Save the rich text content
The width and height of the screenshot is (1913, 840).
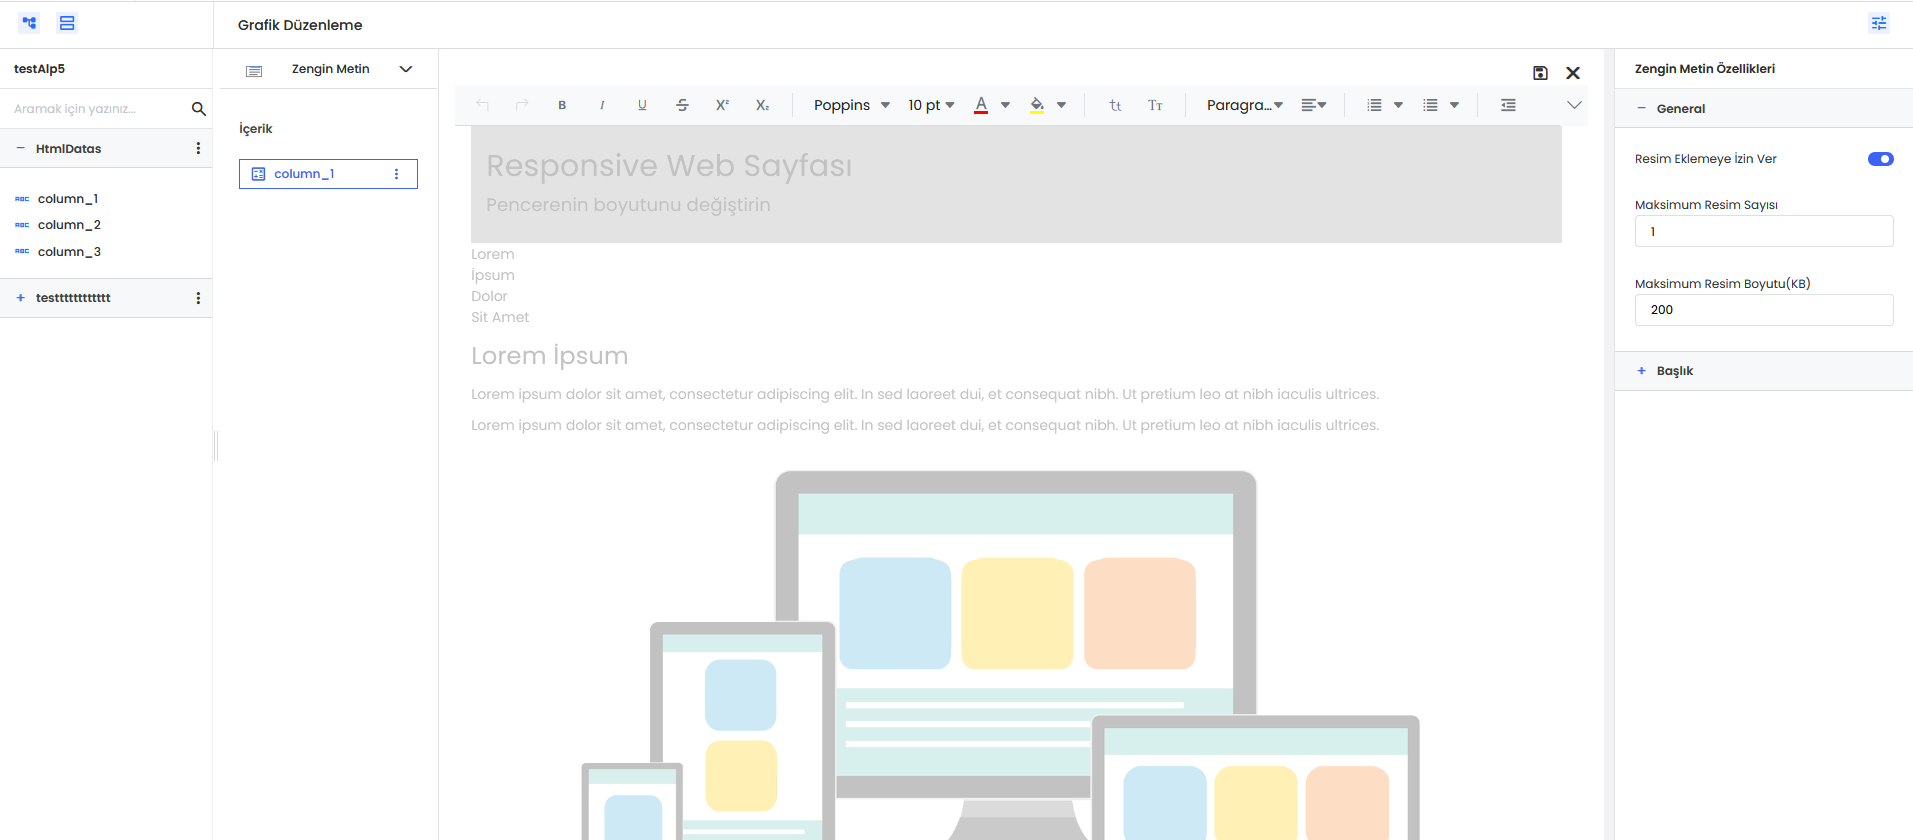[x=1540, y=73]
